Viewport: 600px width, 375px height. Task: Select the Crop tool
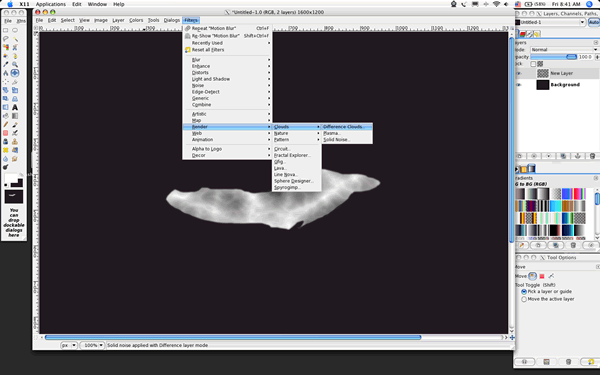[x=15, y=82]
